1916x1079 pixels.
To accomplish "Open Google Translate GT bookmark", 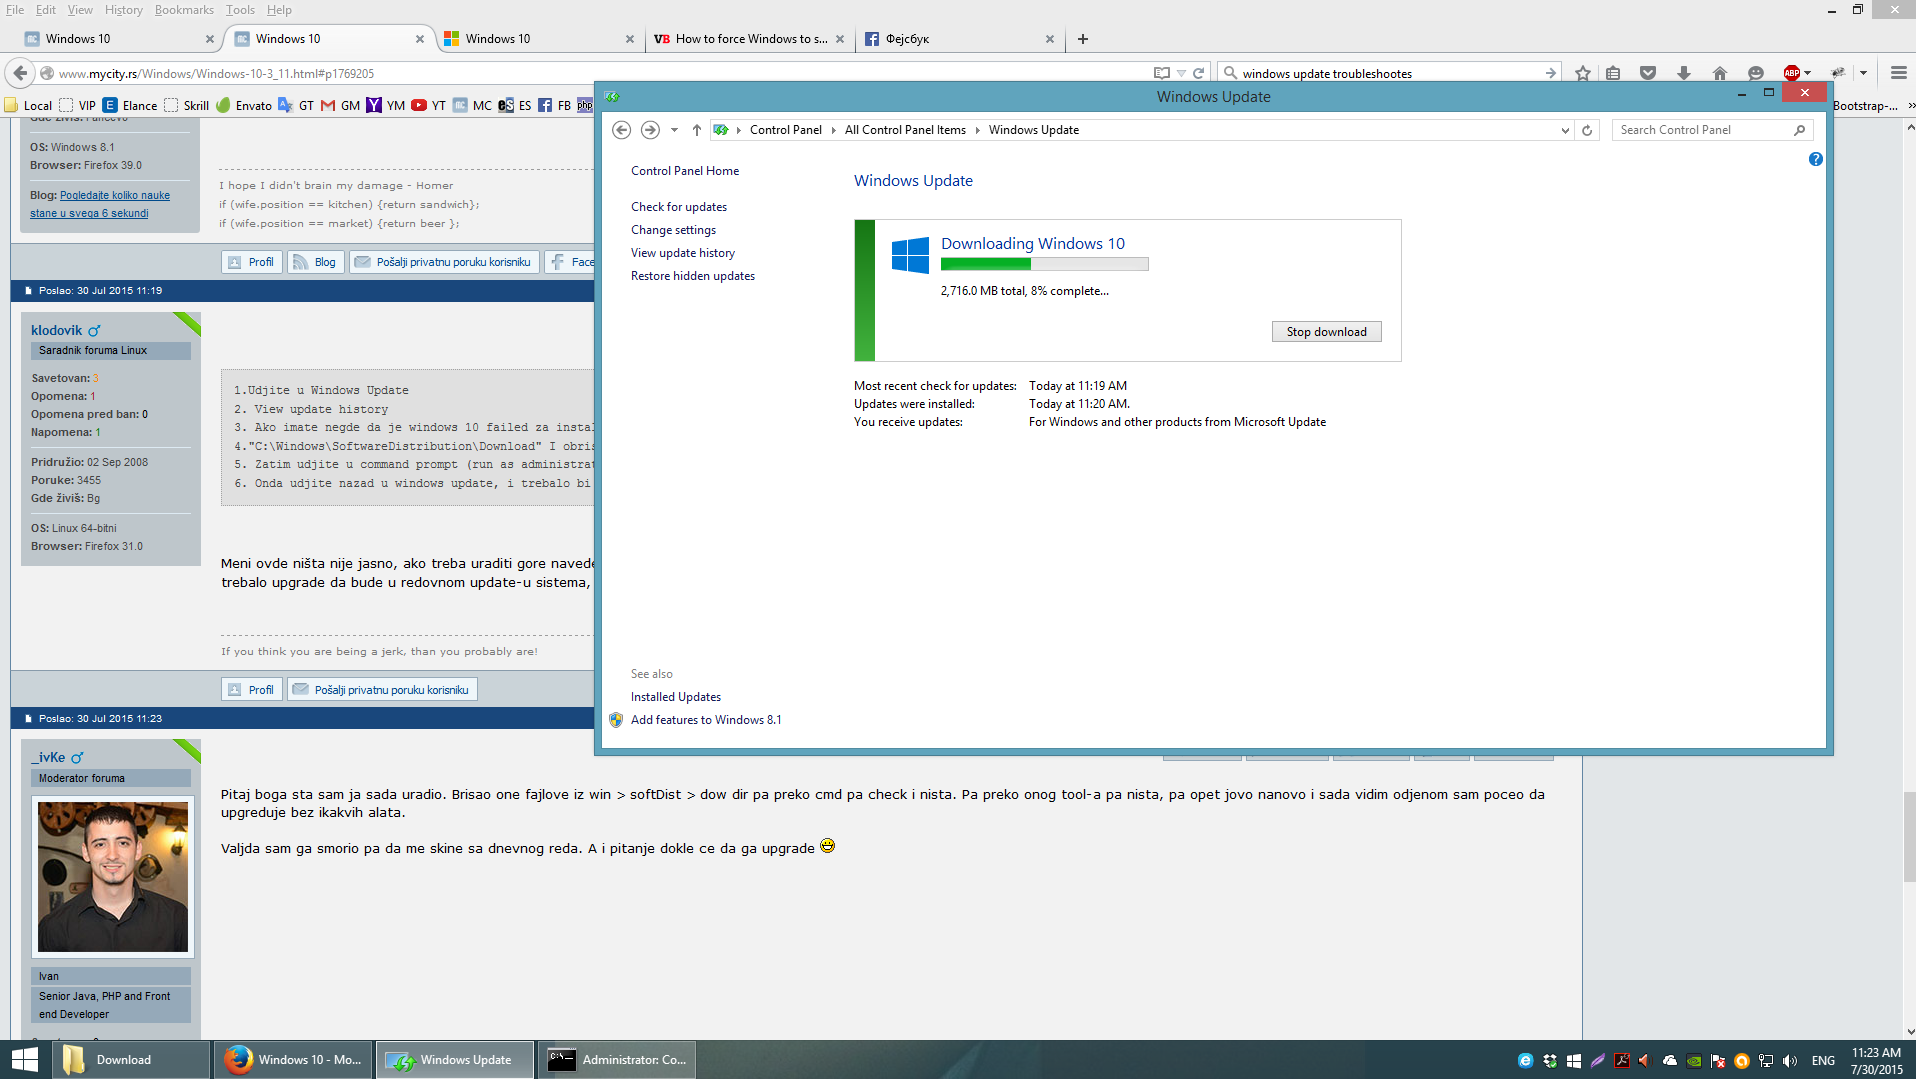I will (x=296, y=105).
